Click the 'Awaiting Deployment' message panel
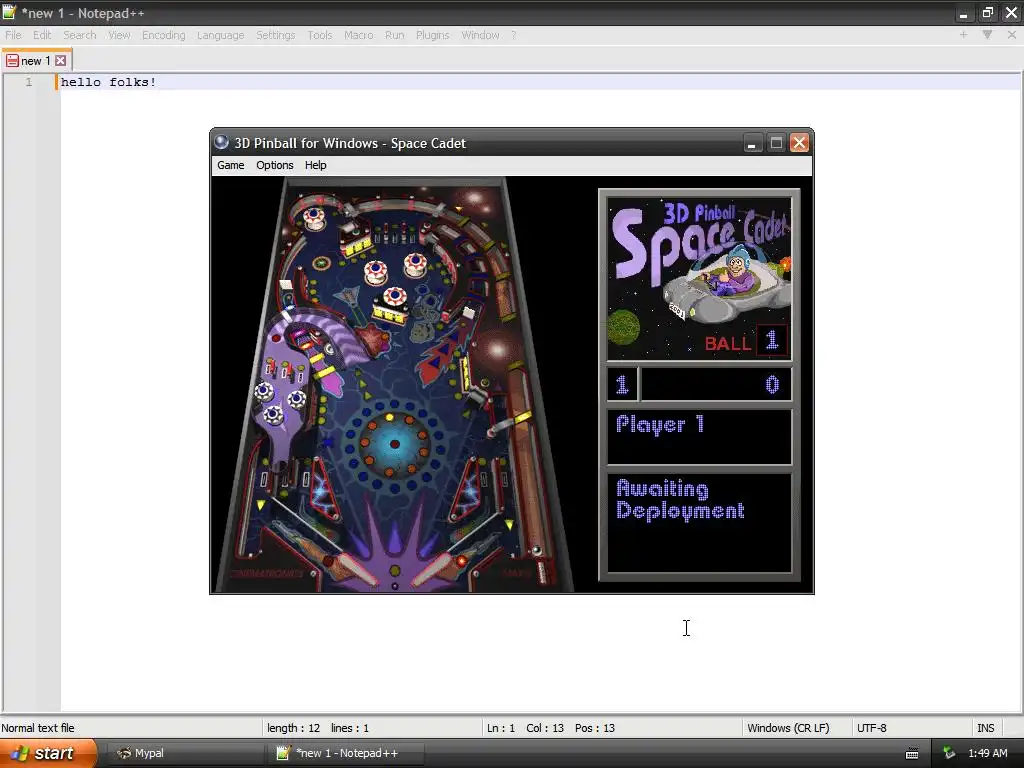This screenshot has height=768, width=1024. click(x=699, y=522)
